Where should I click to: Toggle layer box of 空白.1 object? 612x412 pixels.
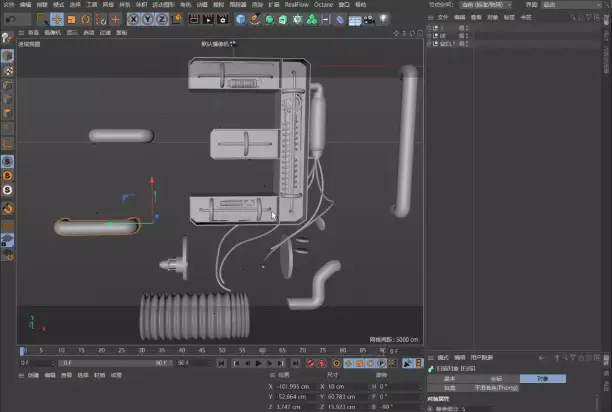461,44
